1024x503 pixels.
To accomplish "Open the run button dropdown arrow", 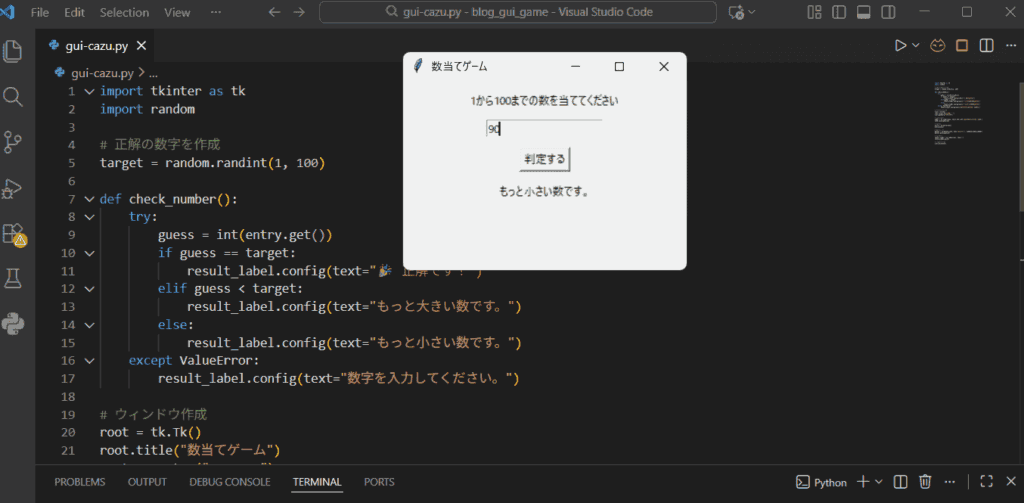I will pyautogui.click(x=916, y=45).
